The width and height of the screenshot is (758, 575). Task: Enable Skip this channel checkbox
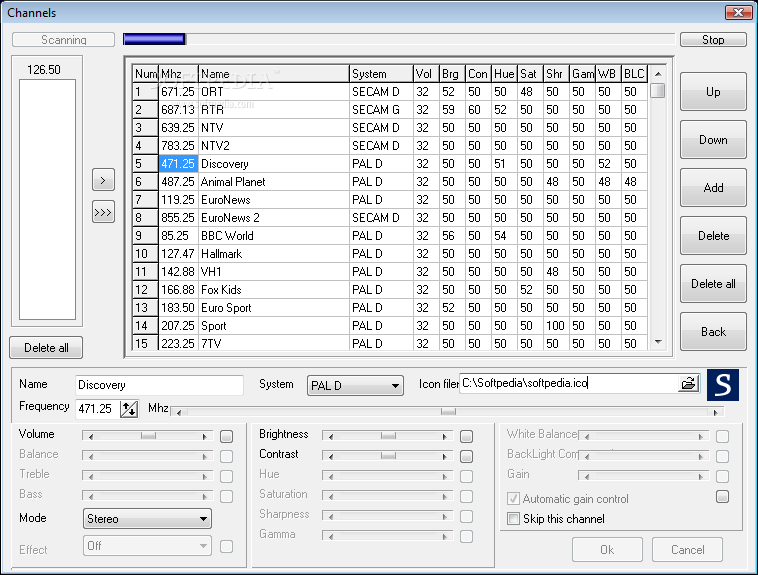tap(513, 519)
